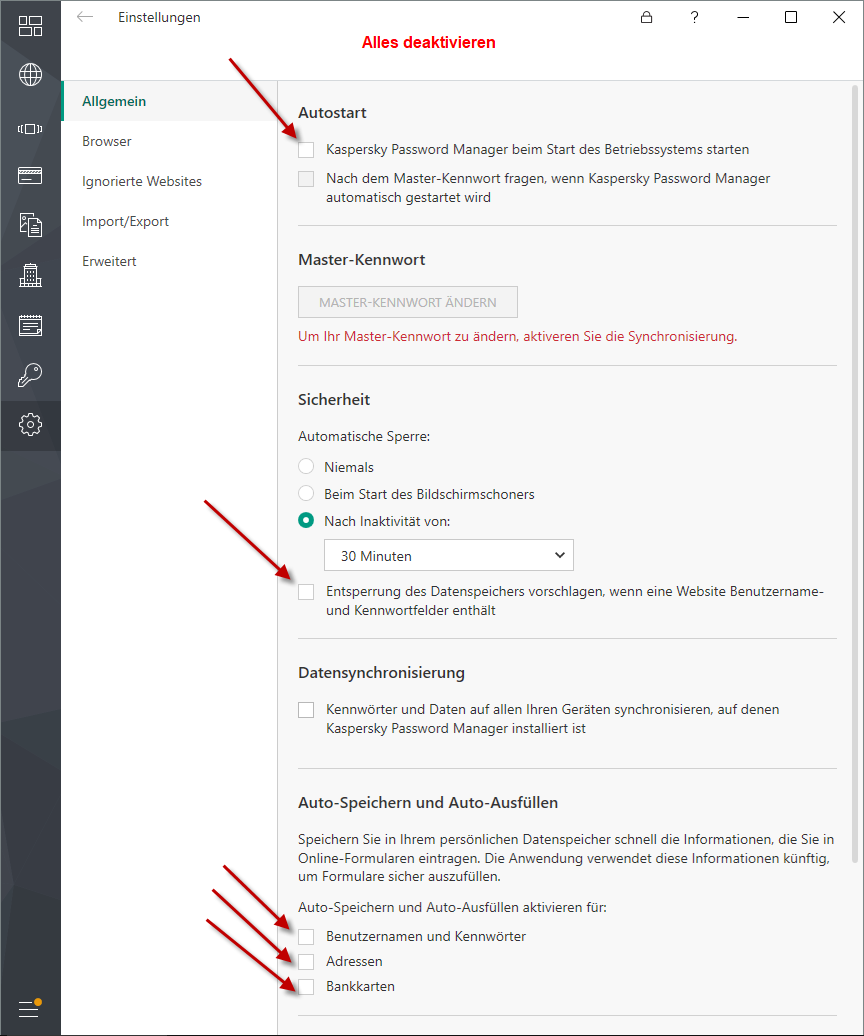Open the dashboard overview icon in sidebar

point(30,26)
